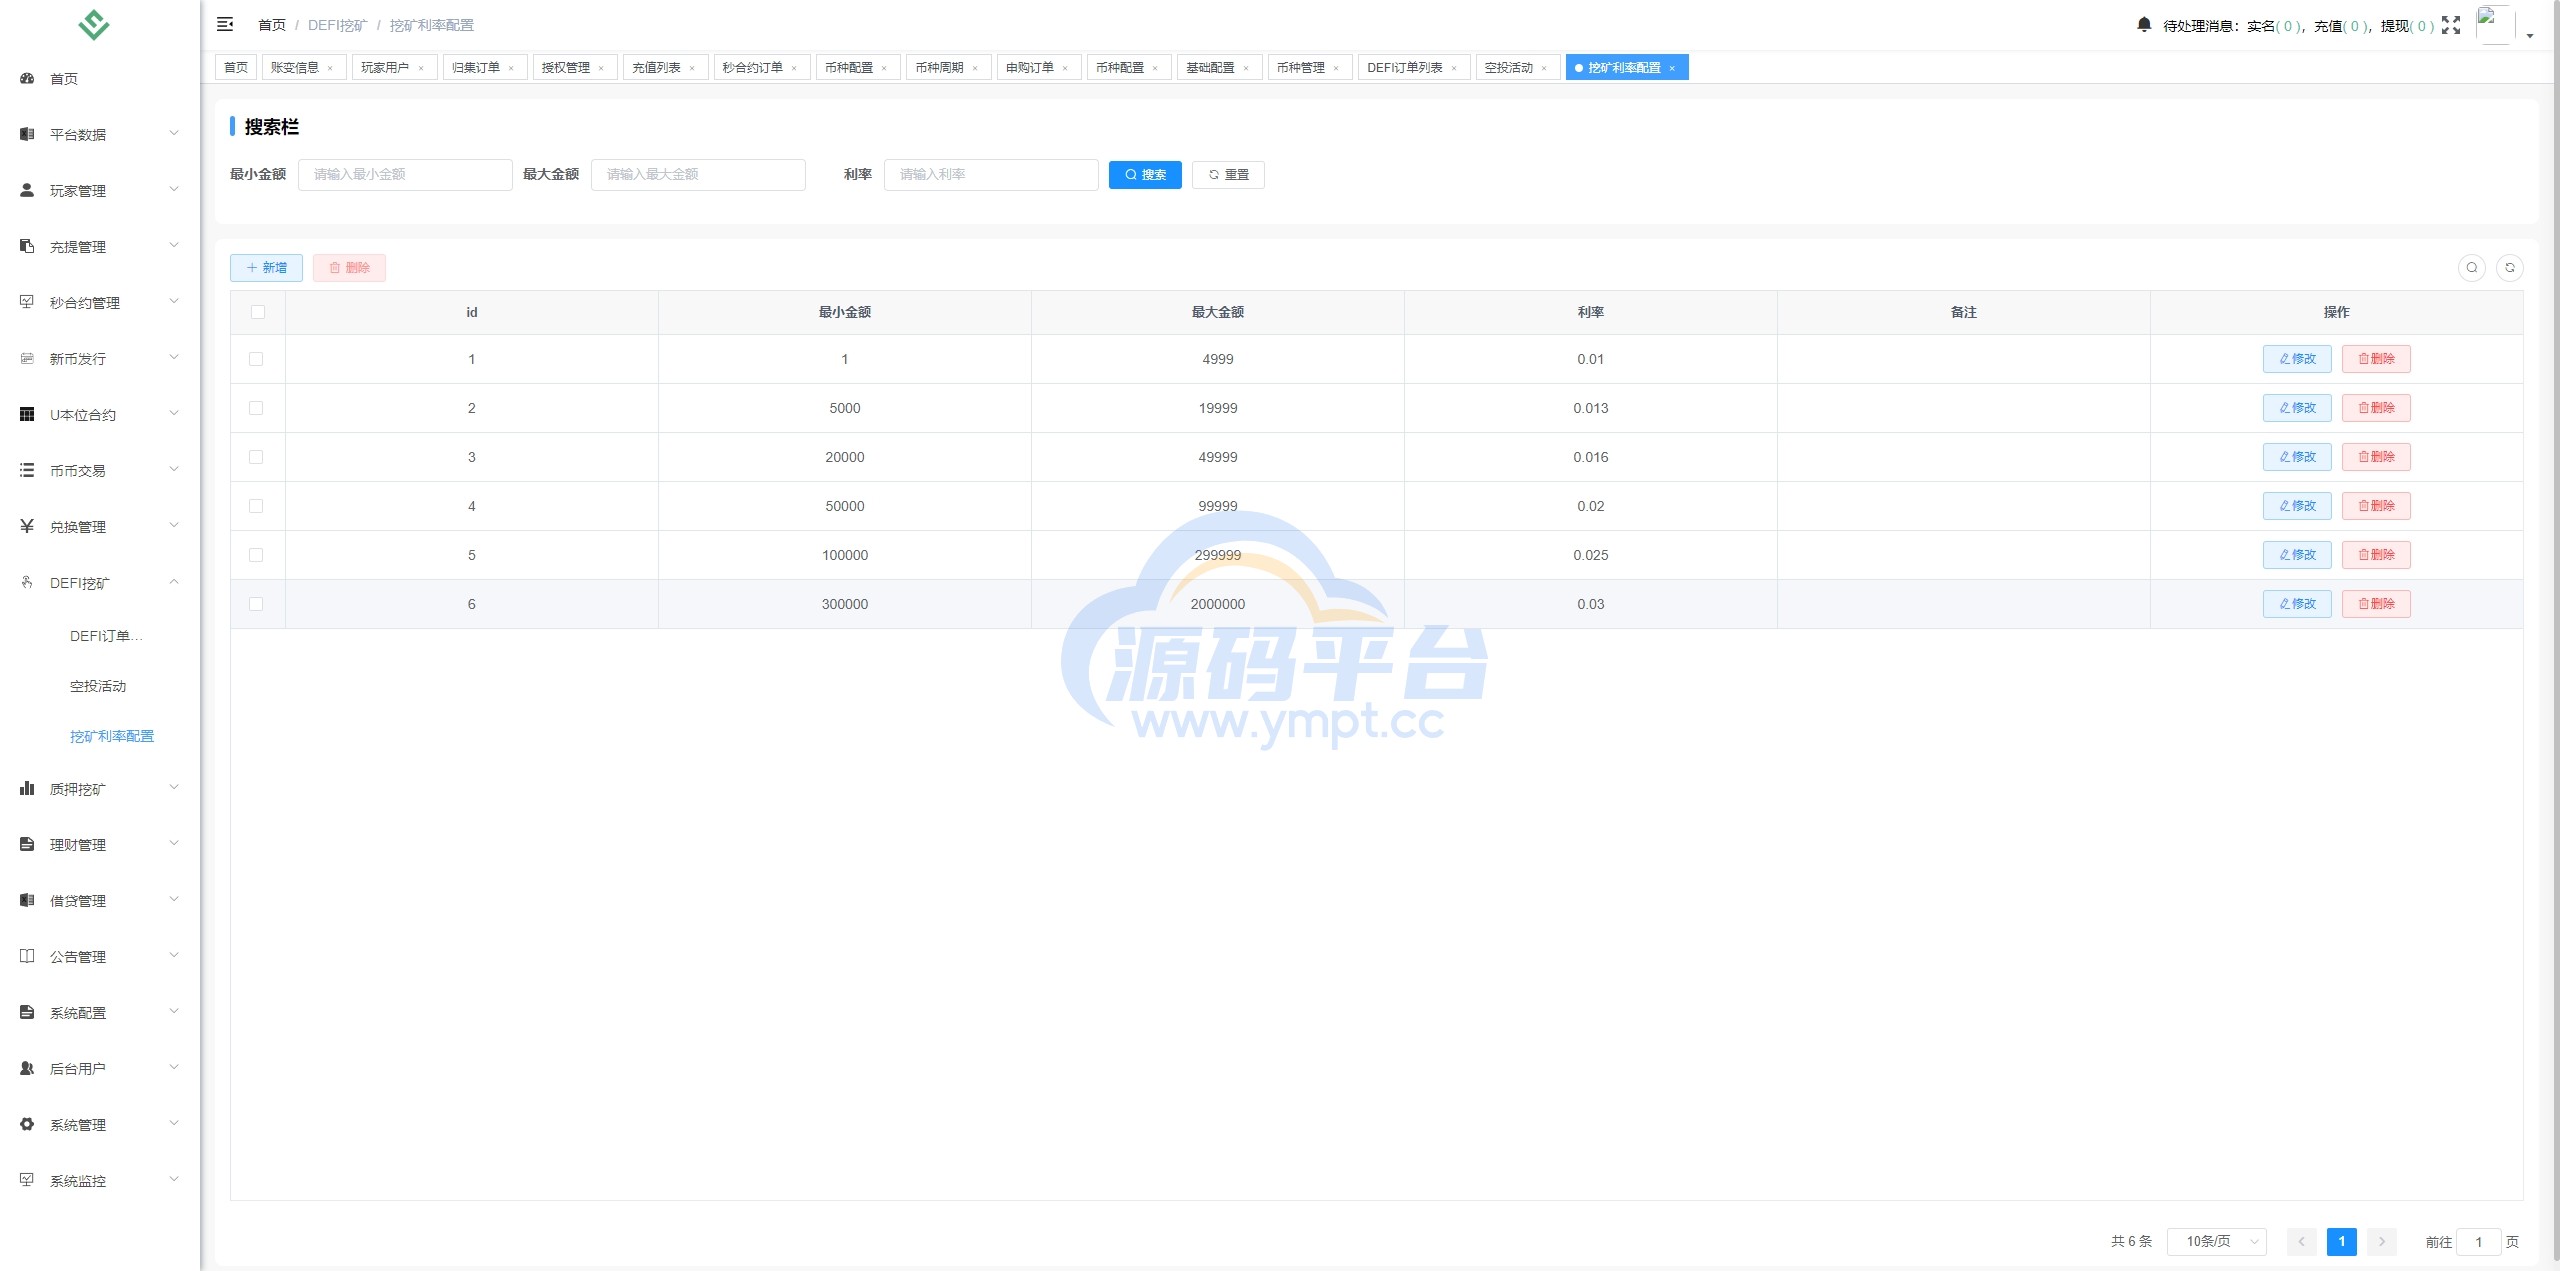Image resolution: width=2560 pixels, height=1271 pixels.
Task: Click the 前往 page number input
Action: (x=2478, y=1241)
